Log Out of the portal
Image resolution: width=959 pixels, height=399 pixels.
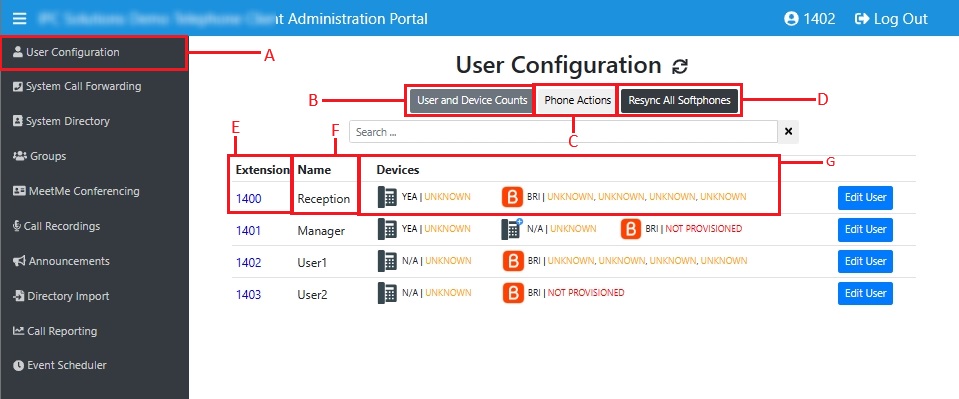tap(891, 19)
